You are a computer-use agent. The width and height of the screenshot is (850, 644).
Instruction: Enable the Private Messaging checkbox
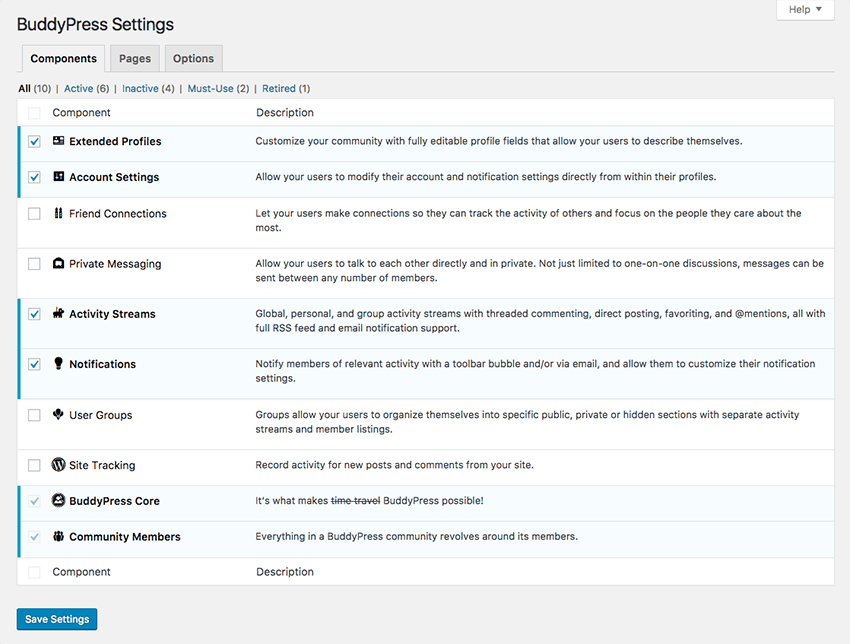[x=34, y=264]
